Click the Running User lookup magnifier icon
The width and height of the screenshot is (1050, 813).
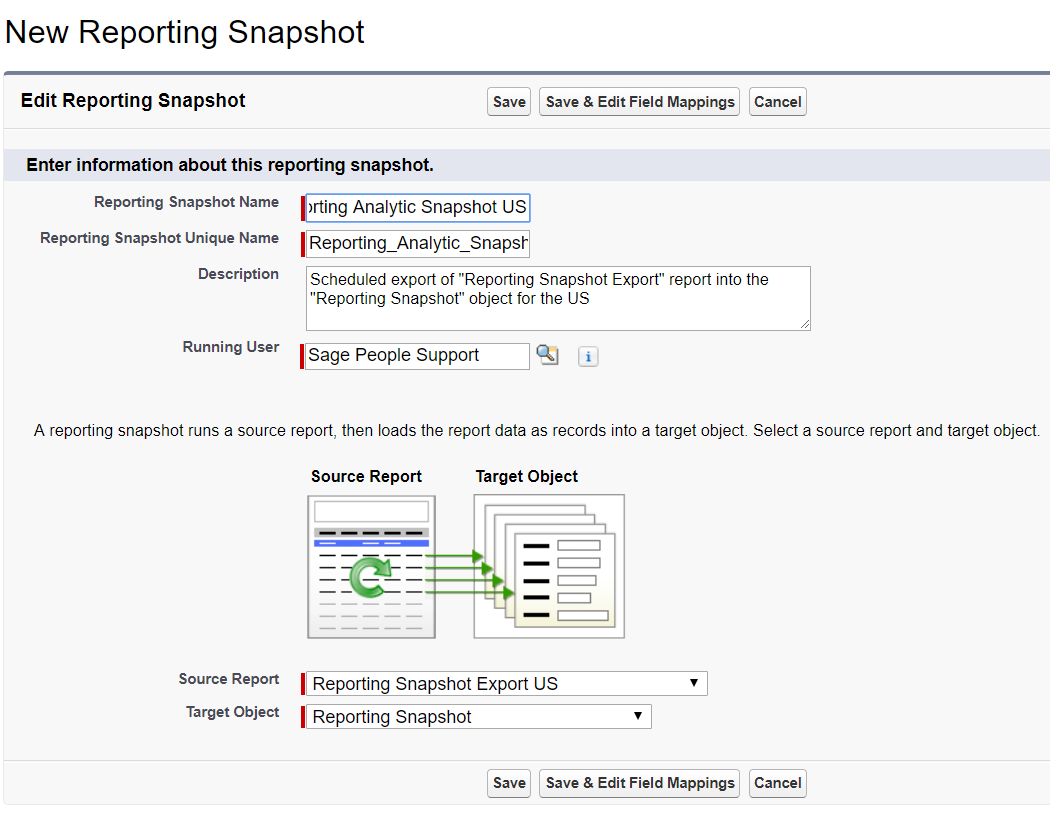(547, 355)
